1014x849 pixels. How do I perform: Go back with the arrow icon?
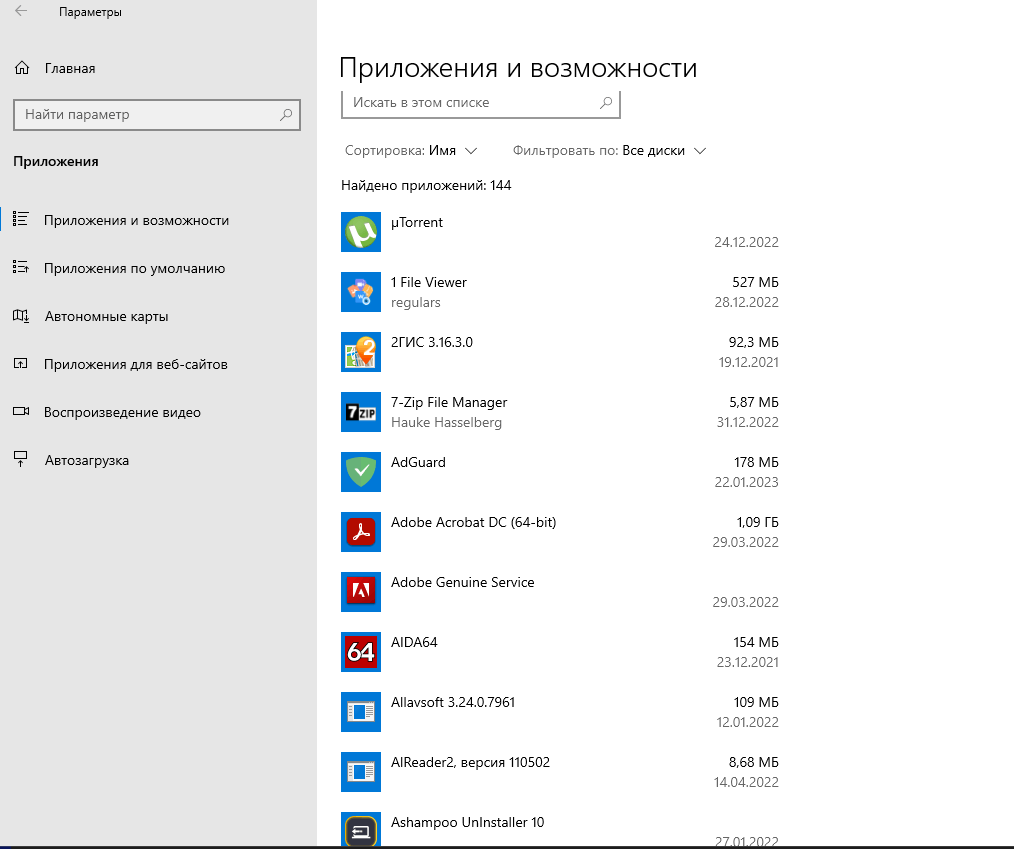[21, 11]
